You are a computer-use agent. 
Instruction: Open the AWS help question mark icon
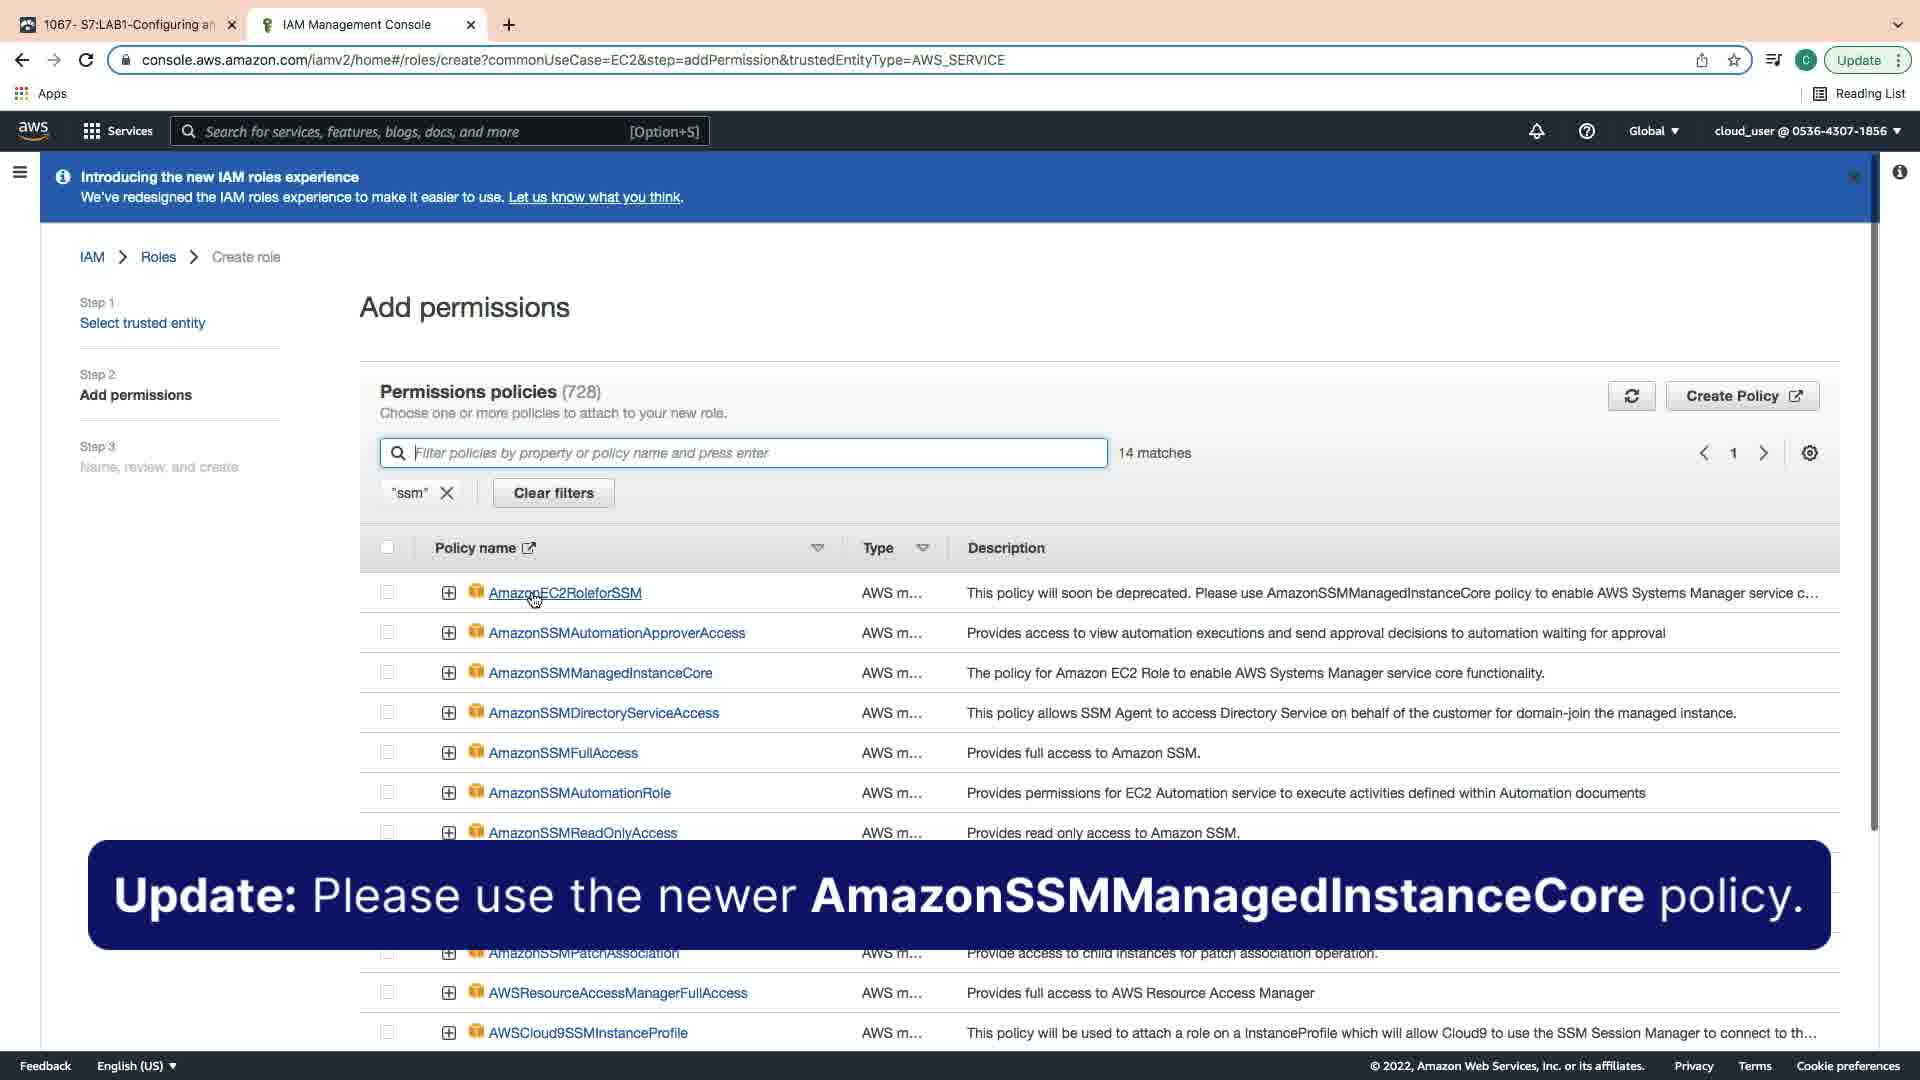(1586, 131)
